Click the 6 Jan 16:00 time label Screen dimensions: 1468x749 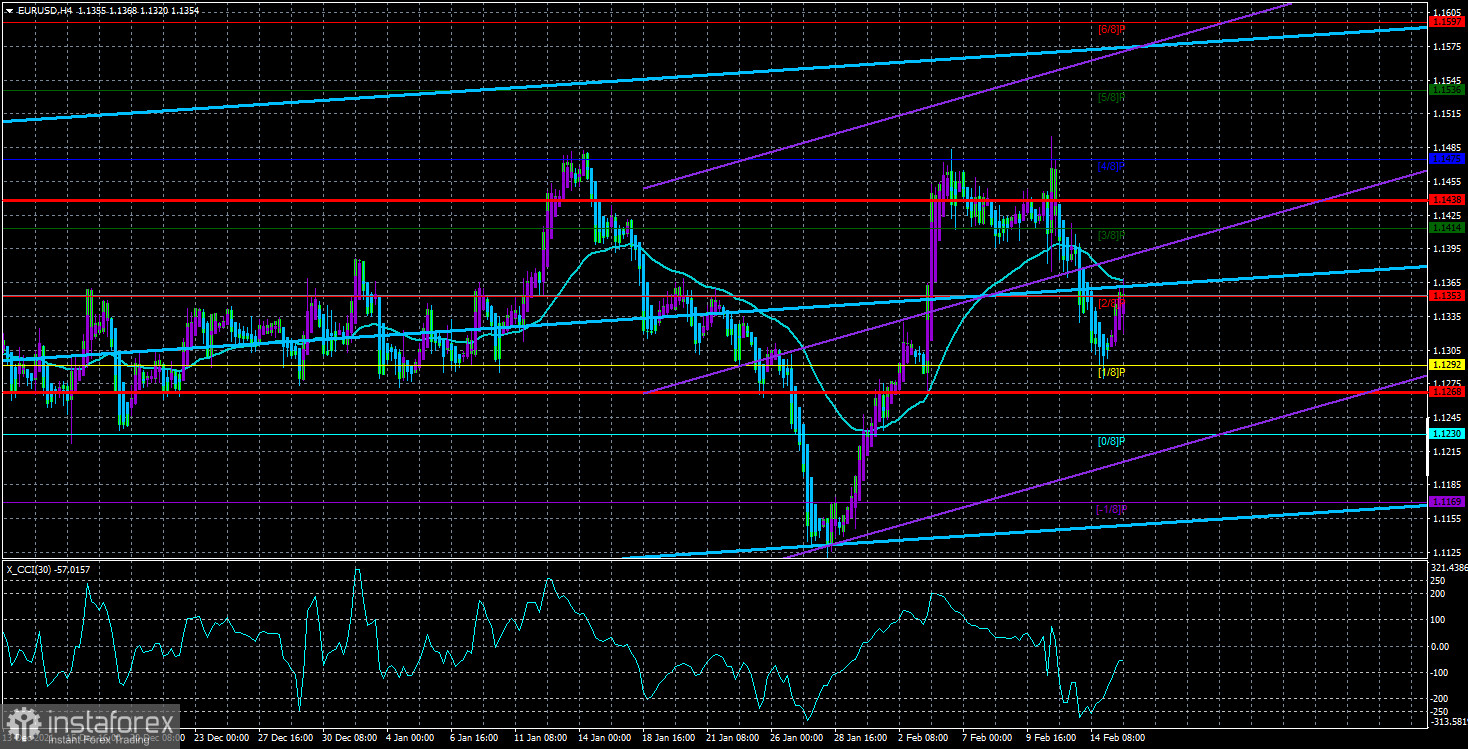[472, 738]
